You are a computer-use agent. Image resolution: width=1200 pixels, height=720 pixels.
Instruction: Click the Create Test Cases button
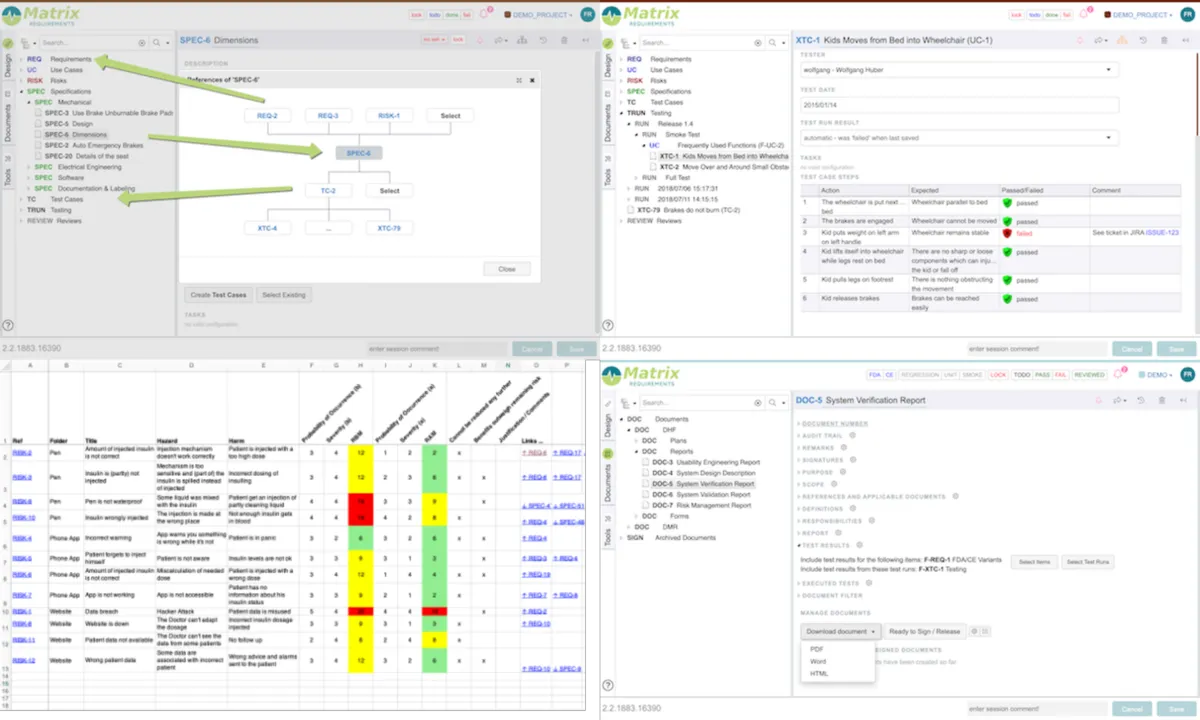coord(218,295)
